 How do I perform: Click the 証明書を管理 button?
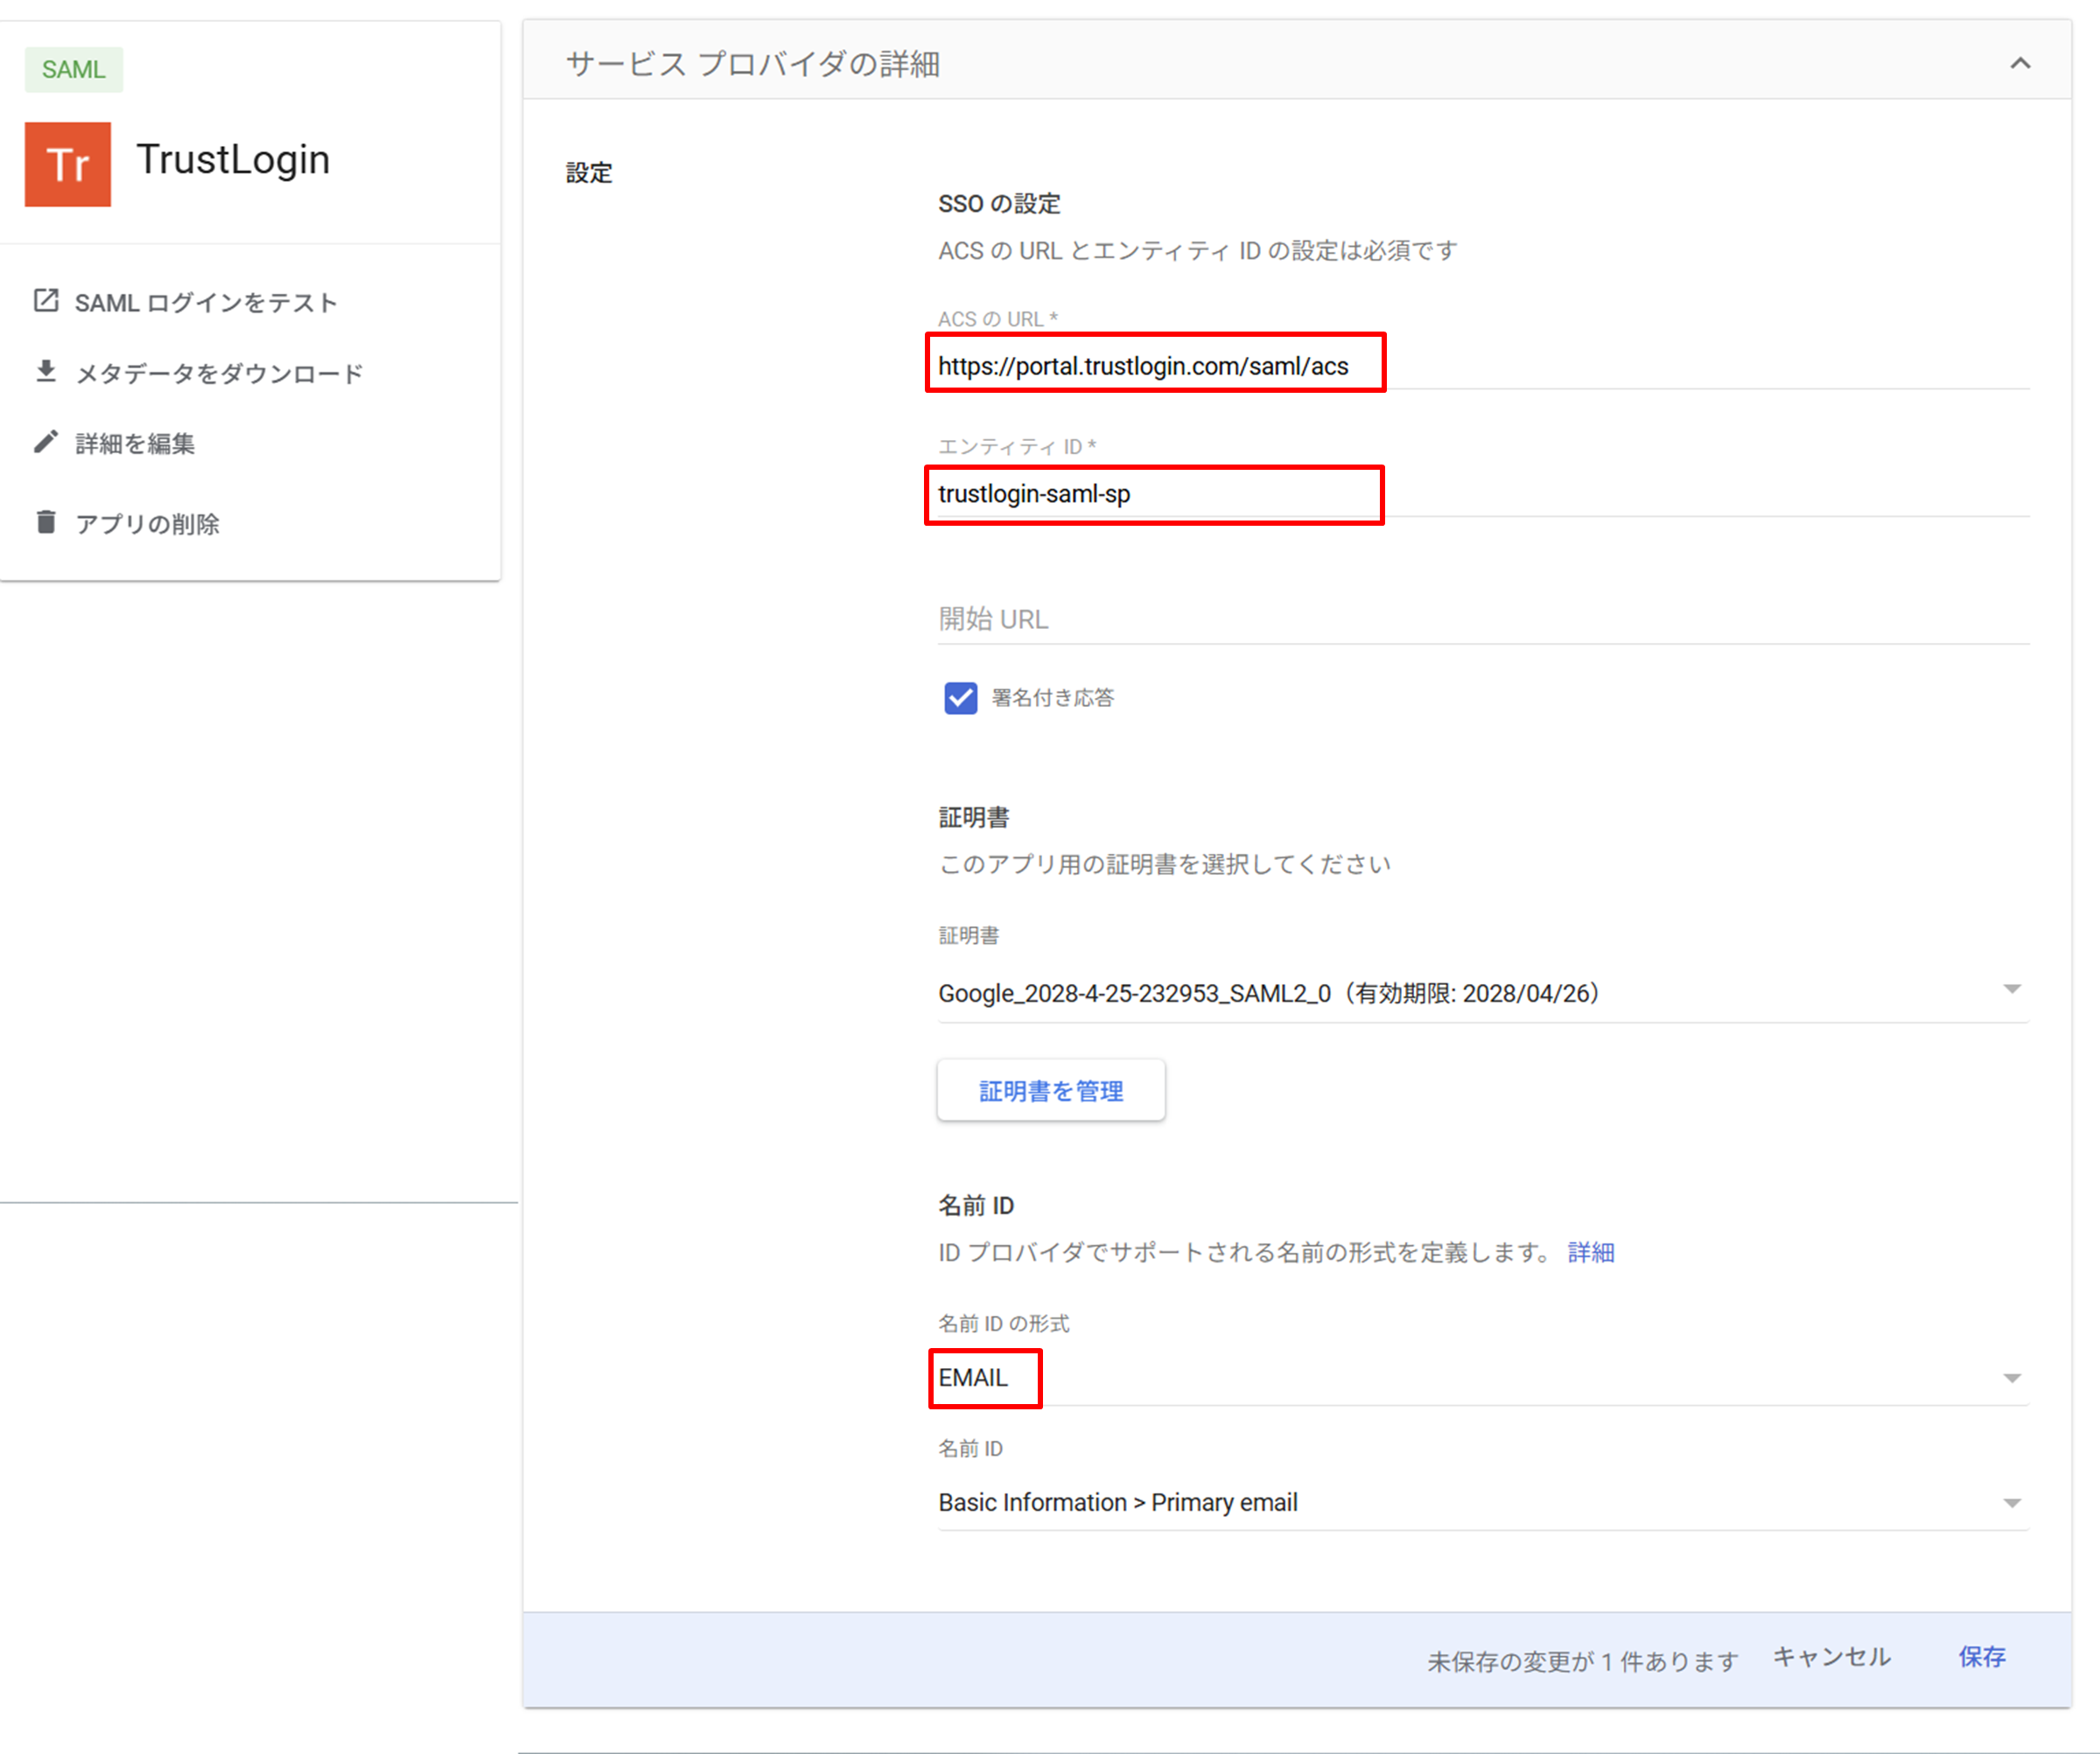1051,1090
